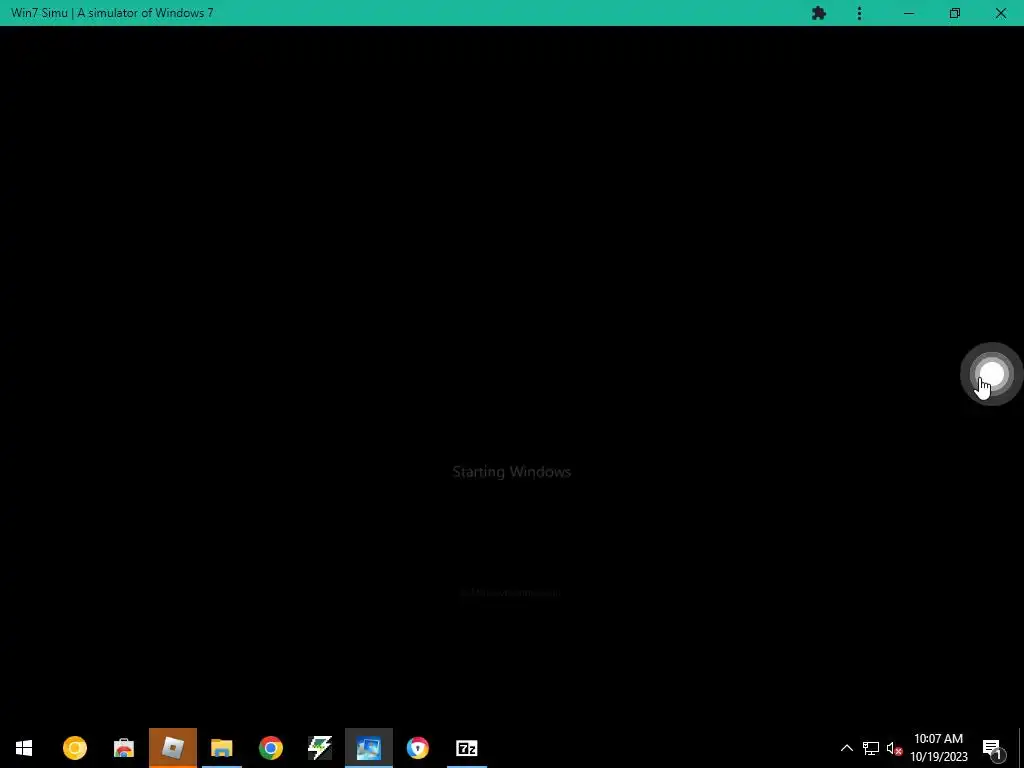Viewport: 1024px width, 768px height.
Task: Click the 'Starting Windows' text
Action: 511,472
